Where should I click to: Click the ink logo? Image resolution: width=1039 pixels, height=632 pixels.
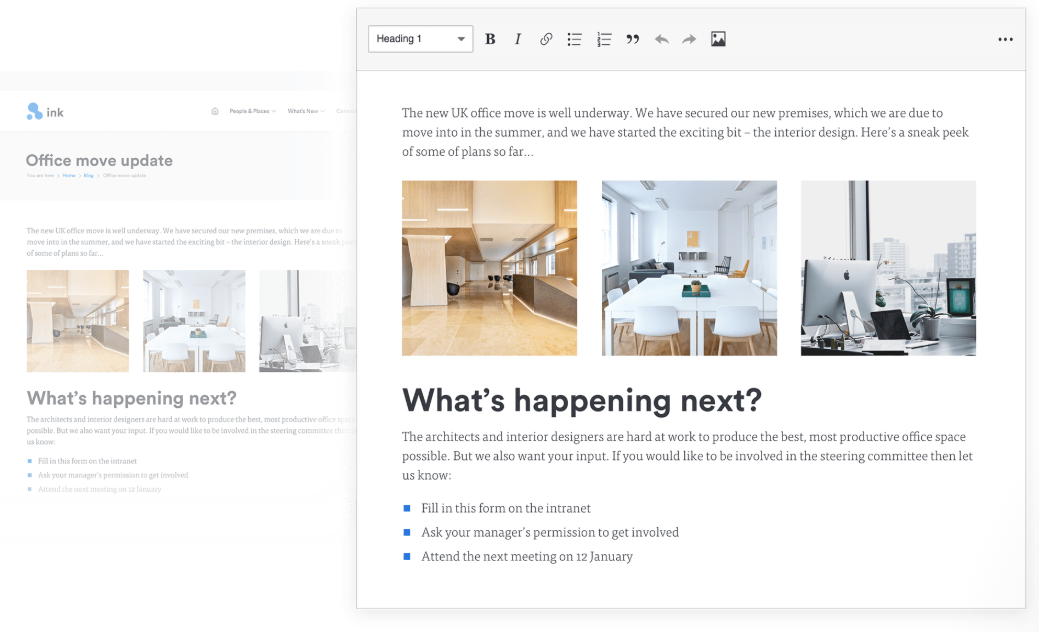45,110
